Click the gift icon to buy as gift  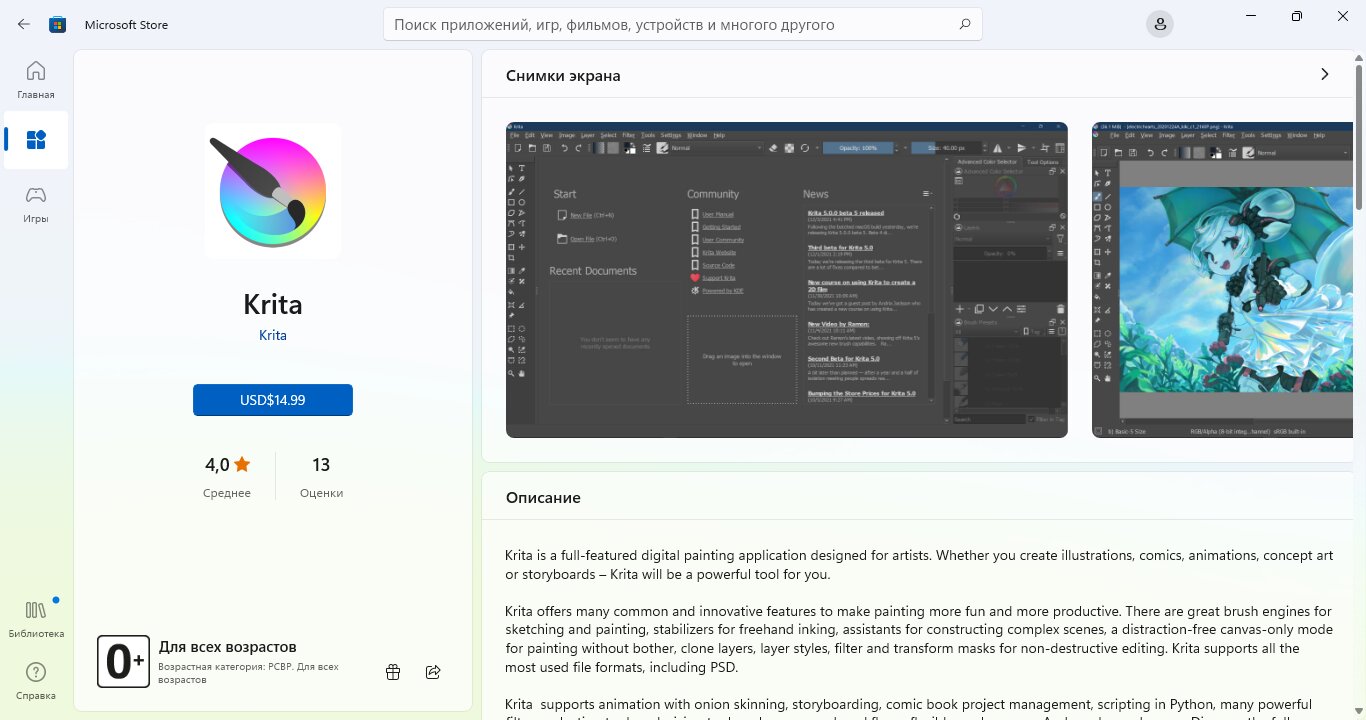tap(393, 672)
